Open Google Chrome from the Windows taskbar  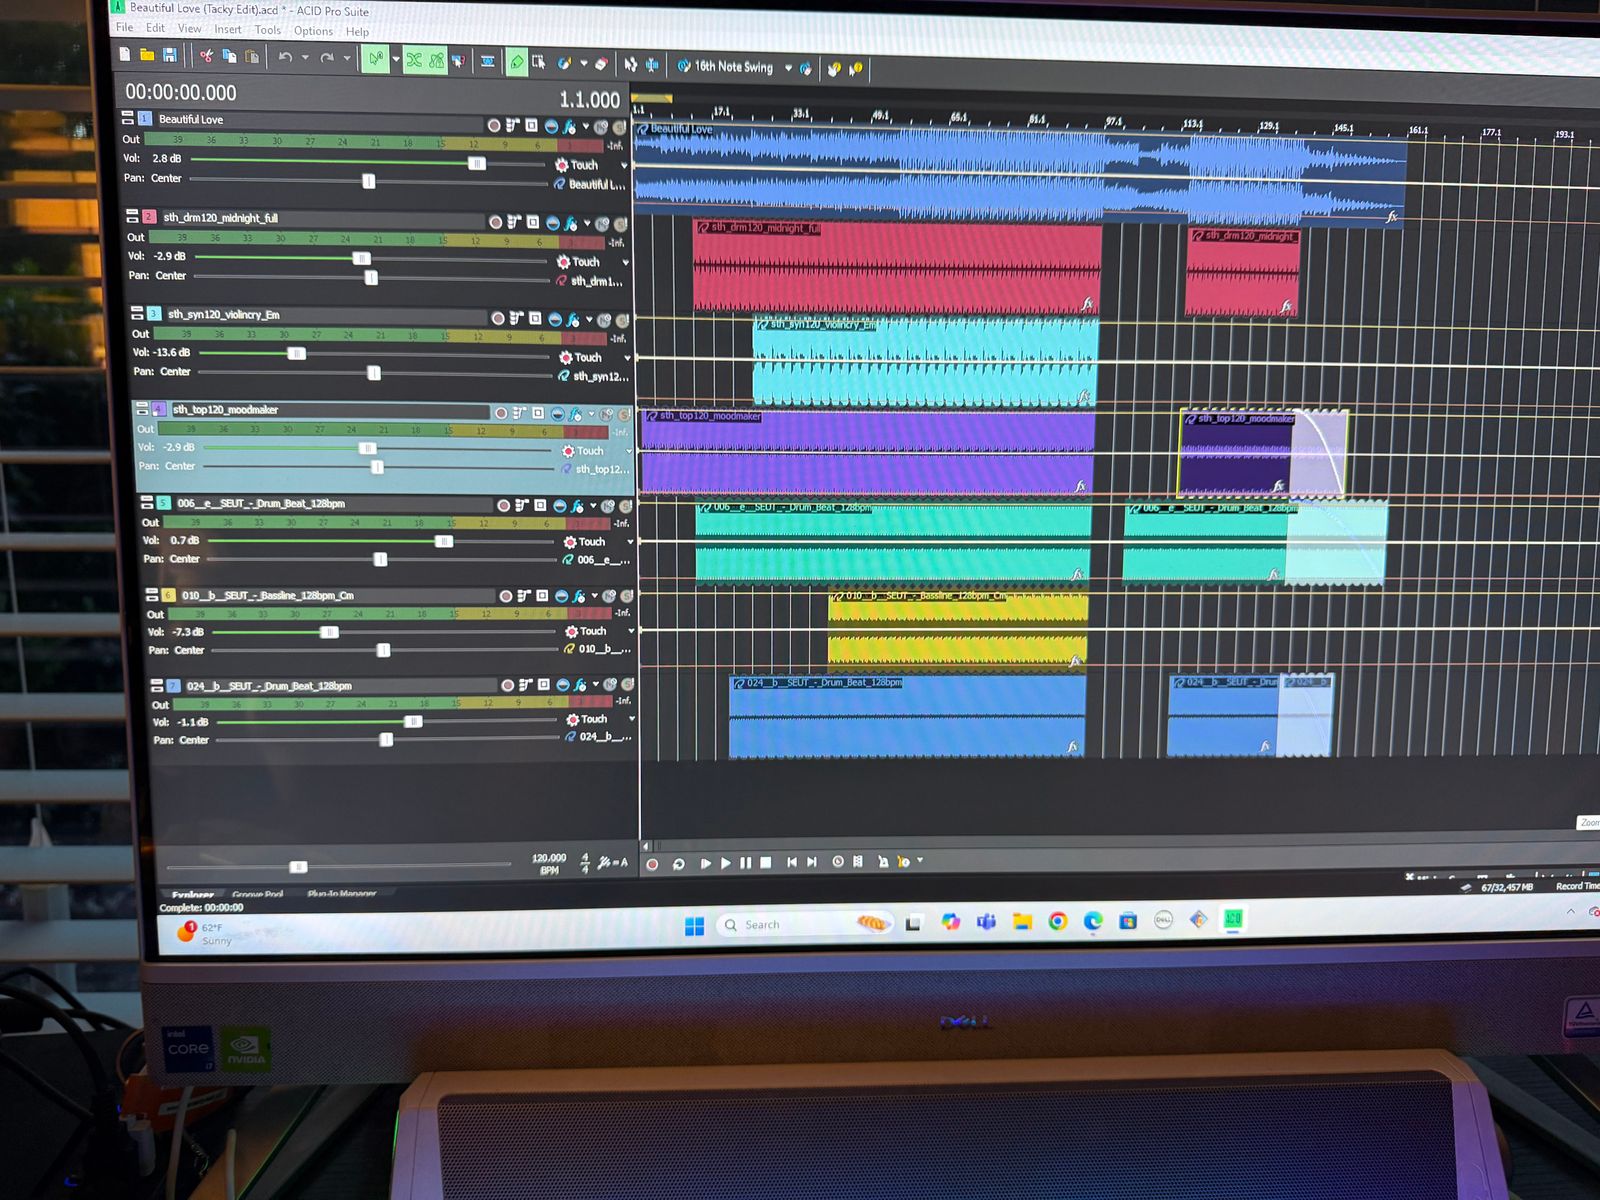1057,921
